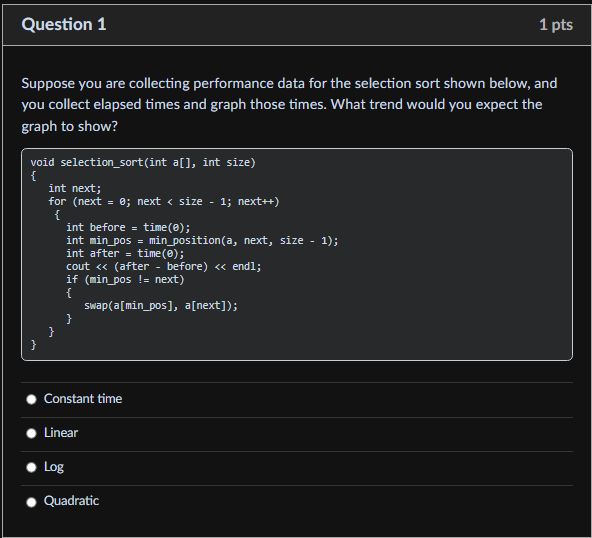Click the cout output code line

tap(163, 267)
